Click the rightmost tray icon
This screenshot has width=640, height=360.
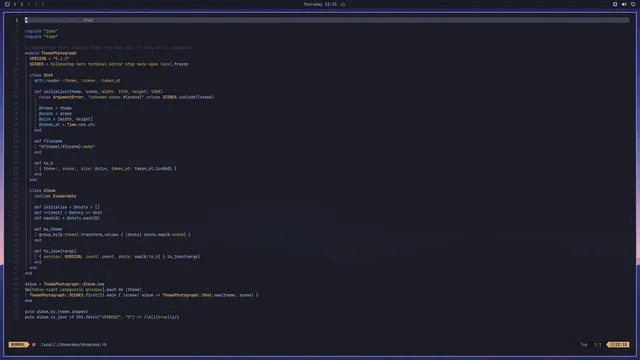tap(633, 4)
